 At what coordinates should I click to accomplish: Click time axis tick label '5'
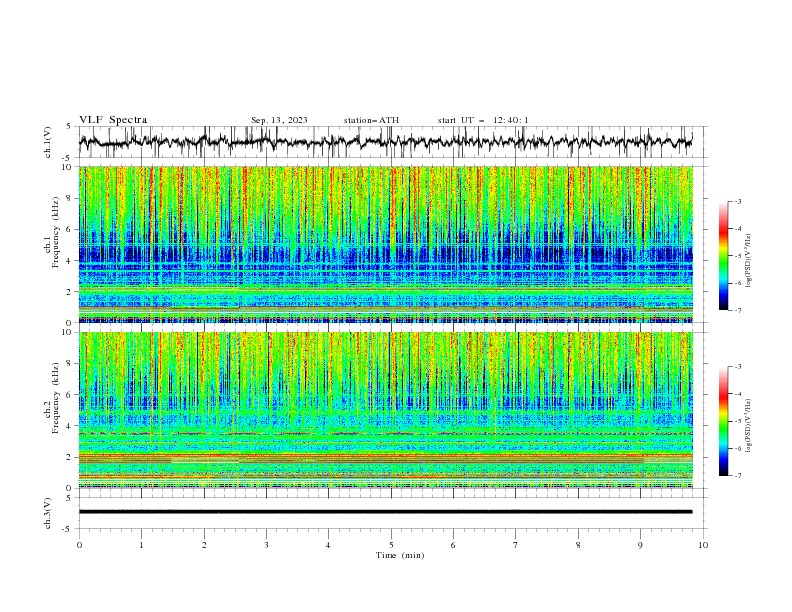pos(391,545)
